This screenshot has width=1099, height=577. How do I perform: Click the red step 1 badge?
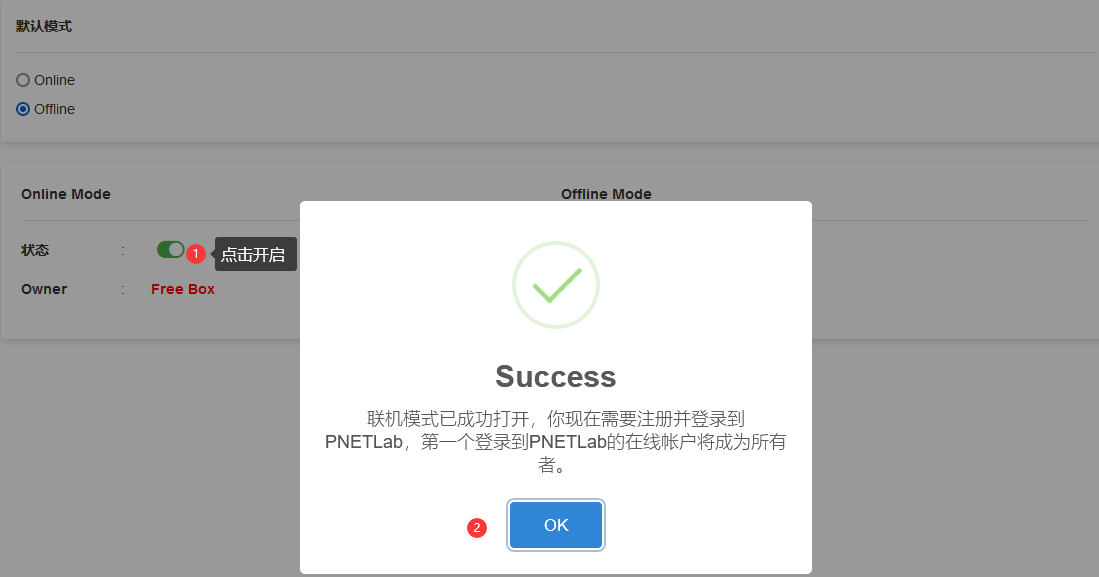coord(196,253)
